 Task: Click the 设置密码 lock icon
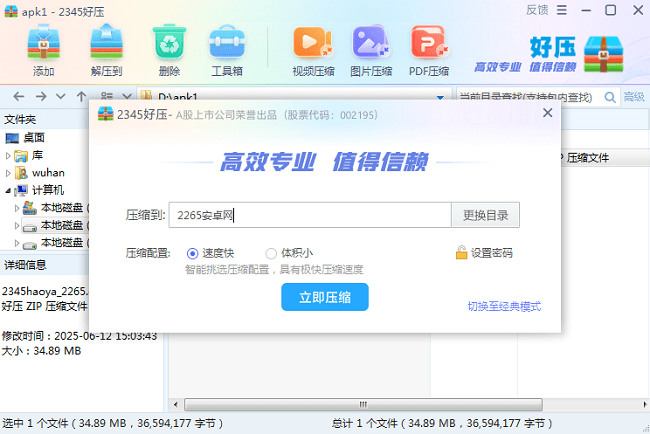[461, 253]
